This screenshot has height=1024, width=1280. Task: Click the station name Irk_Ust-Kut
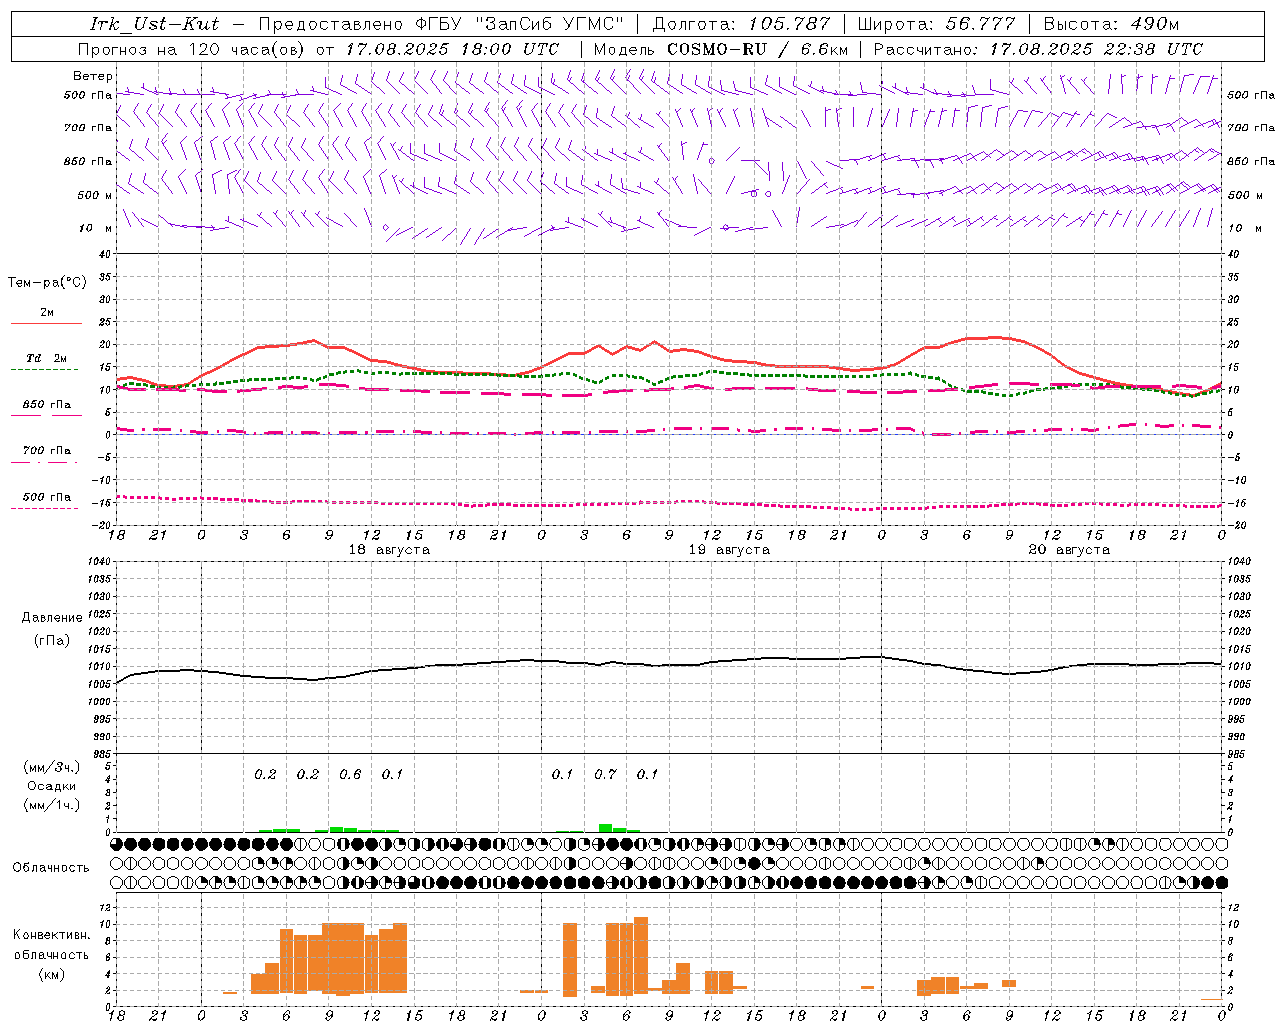click(x=155, y=24)
